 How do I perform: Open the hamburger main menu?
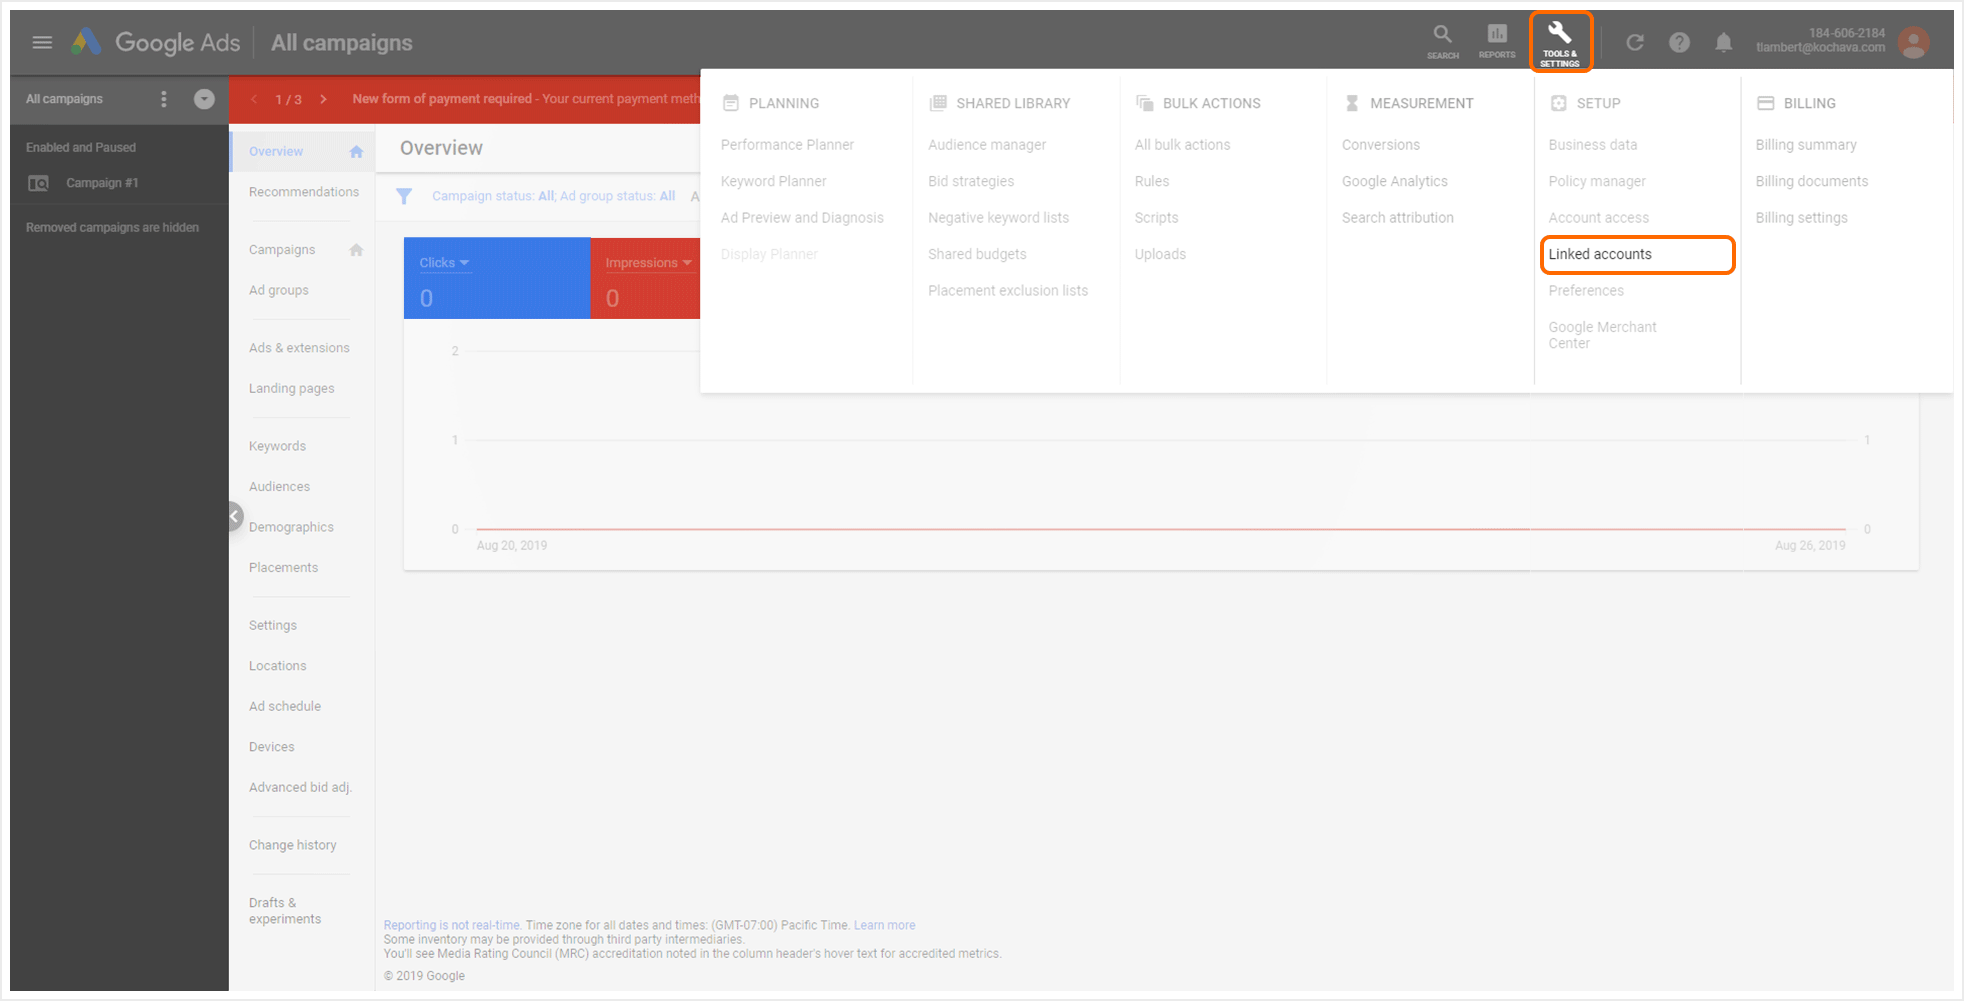(x=42, y=42)
